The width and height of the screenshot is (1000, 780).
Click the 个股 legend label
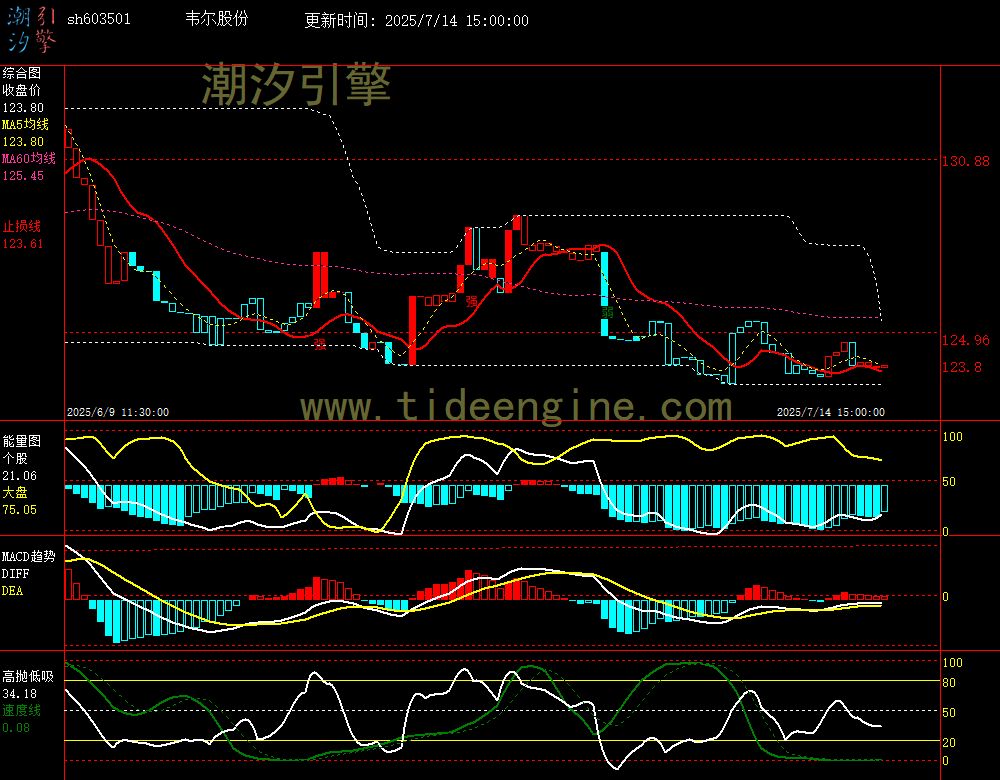coord(15,458)
